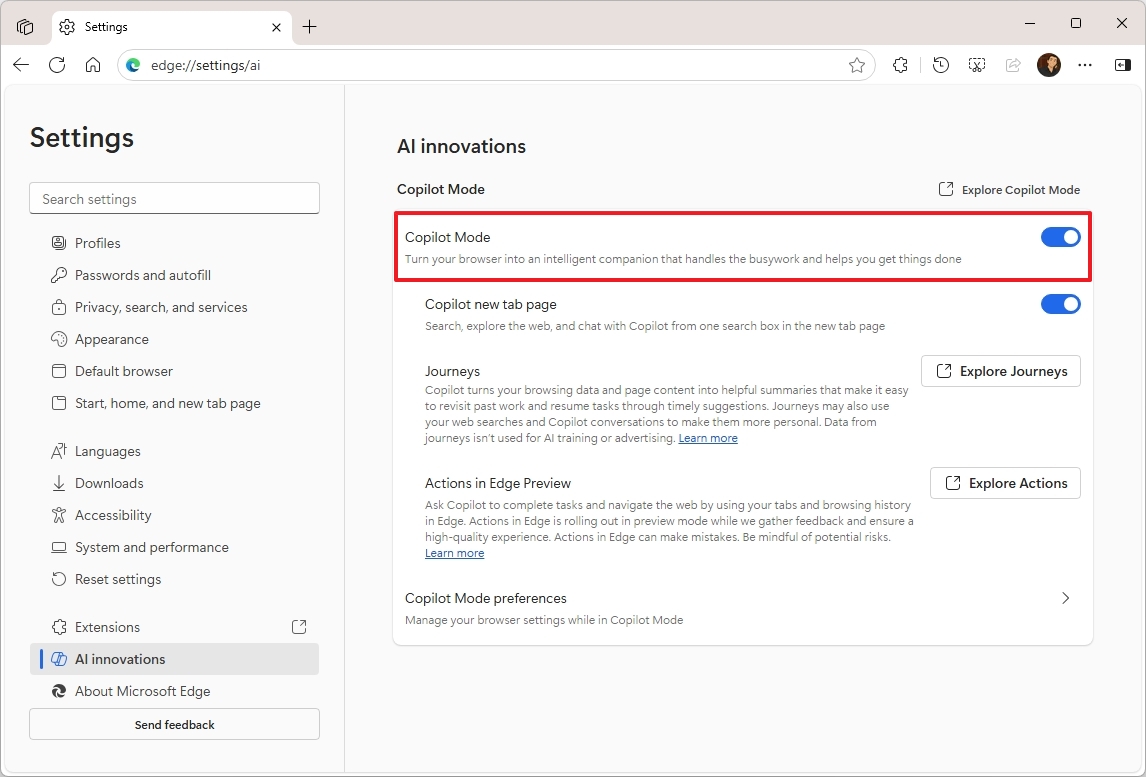Share this page using the share icon

coord(1013,64)
